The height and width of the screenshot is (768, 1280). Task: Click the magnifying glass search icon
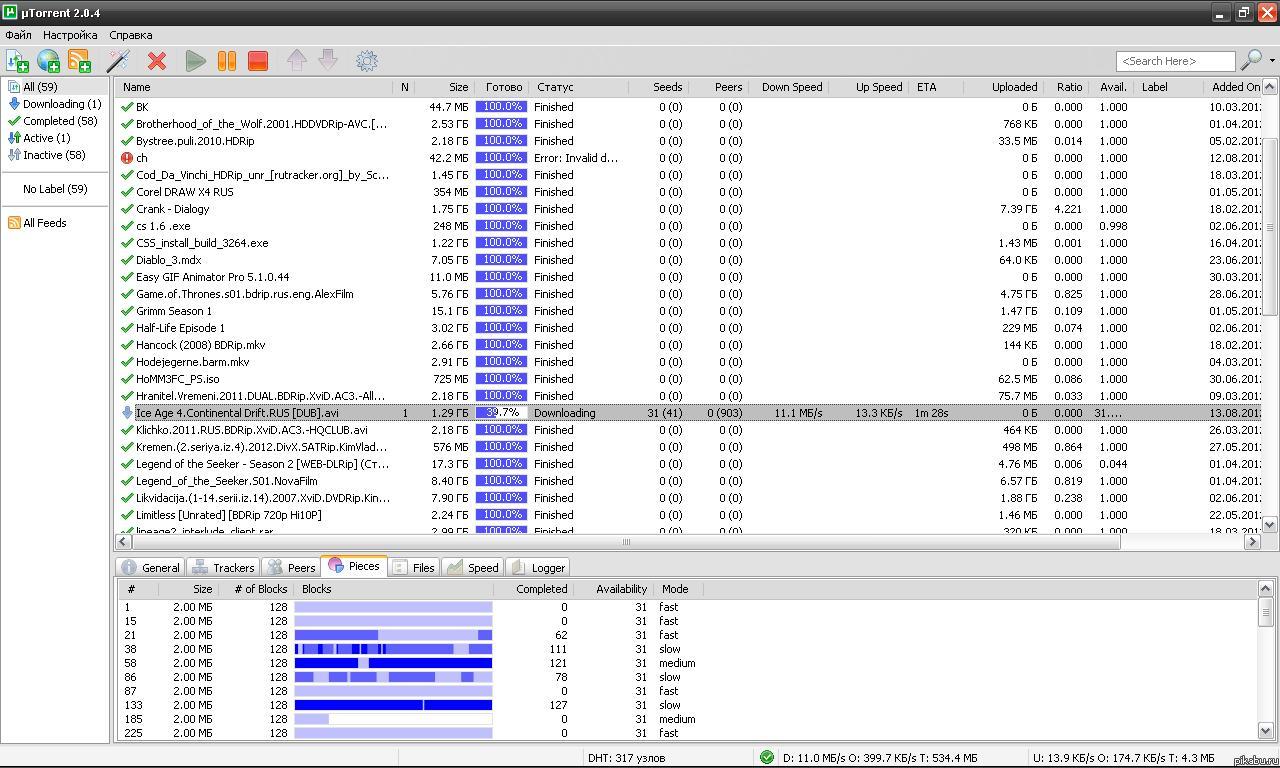click(x=1250, y=61)
